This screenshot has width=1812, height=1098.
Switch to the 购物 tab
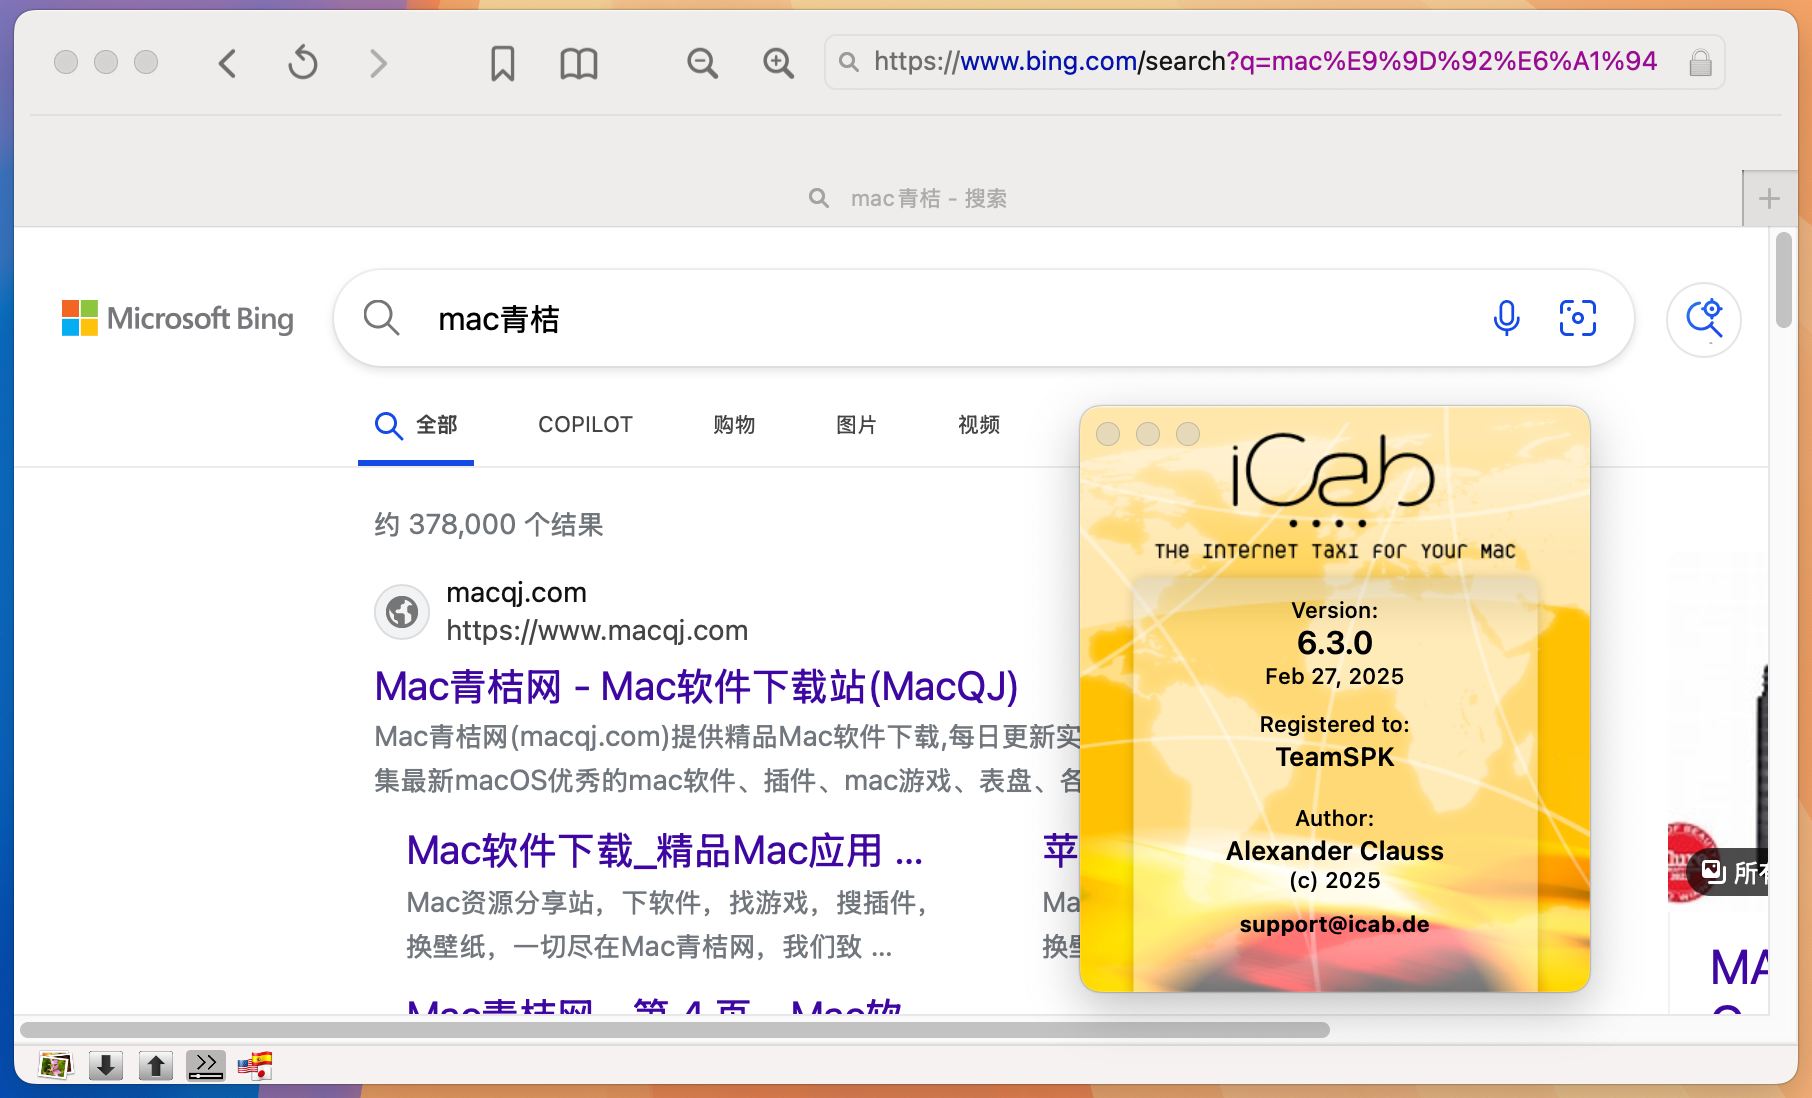[x=734, y=425]
